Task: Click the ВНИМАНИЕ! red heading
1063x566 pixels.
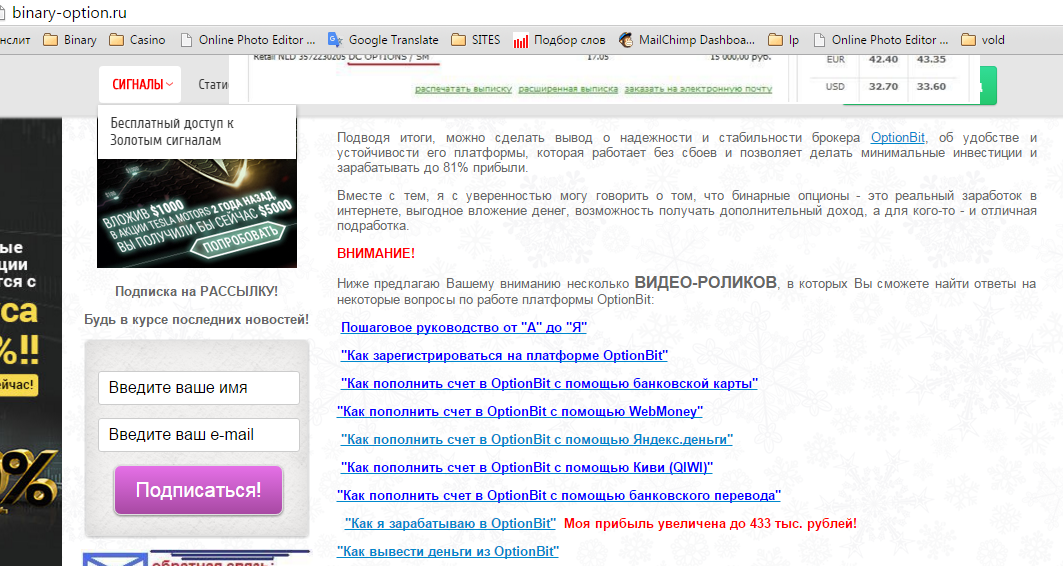Action: (376, 254)
